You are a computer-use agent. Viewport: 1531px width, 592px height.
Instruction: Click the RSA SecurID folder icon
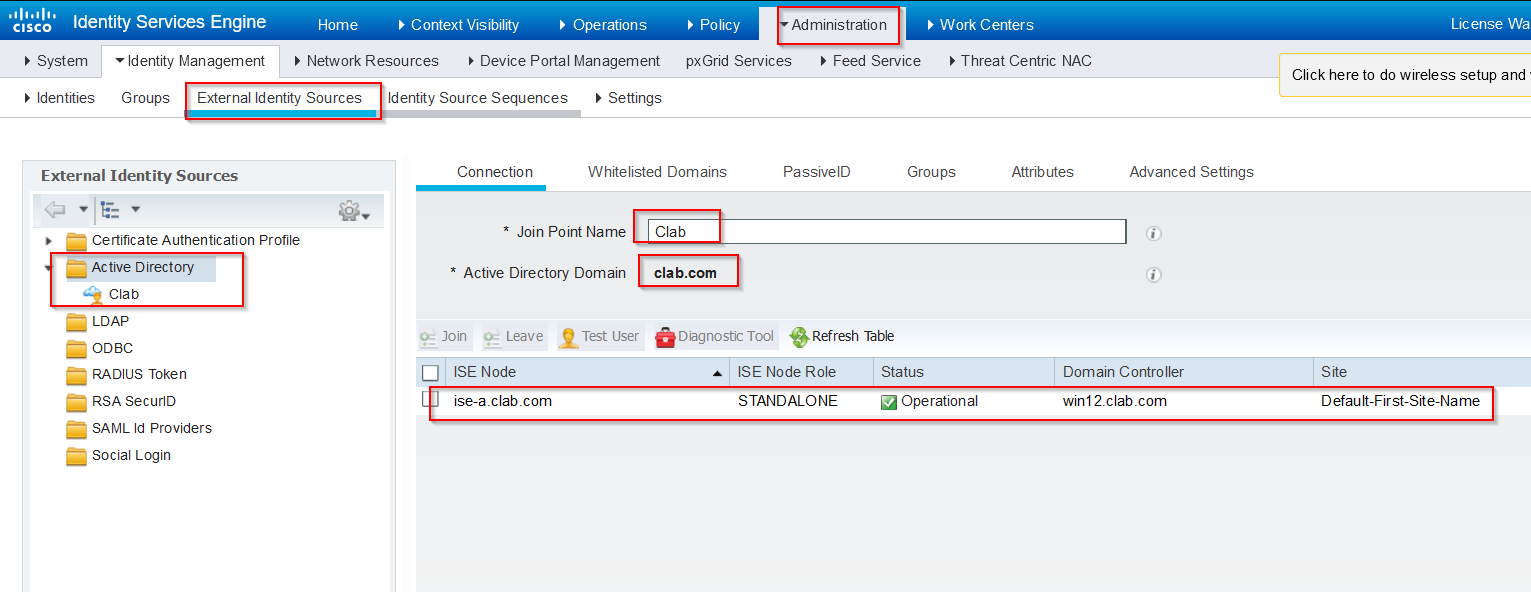pyautogui.click(x=76, y=402)
